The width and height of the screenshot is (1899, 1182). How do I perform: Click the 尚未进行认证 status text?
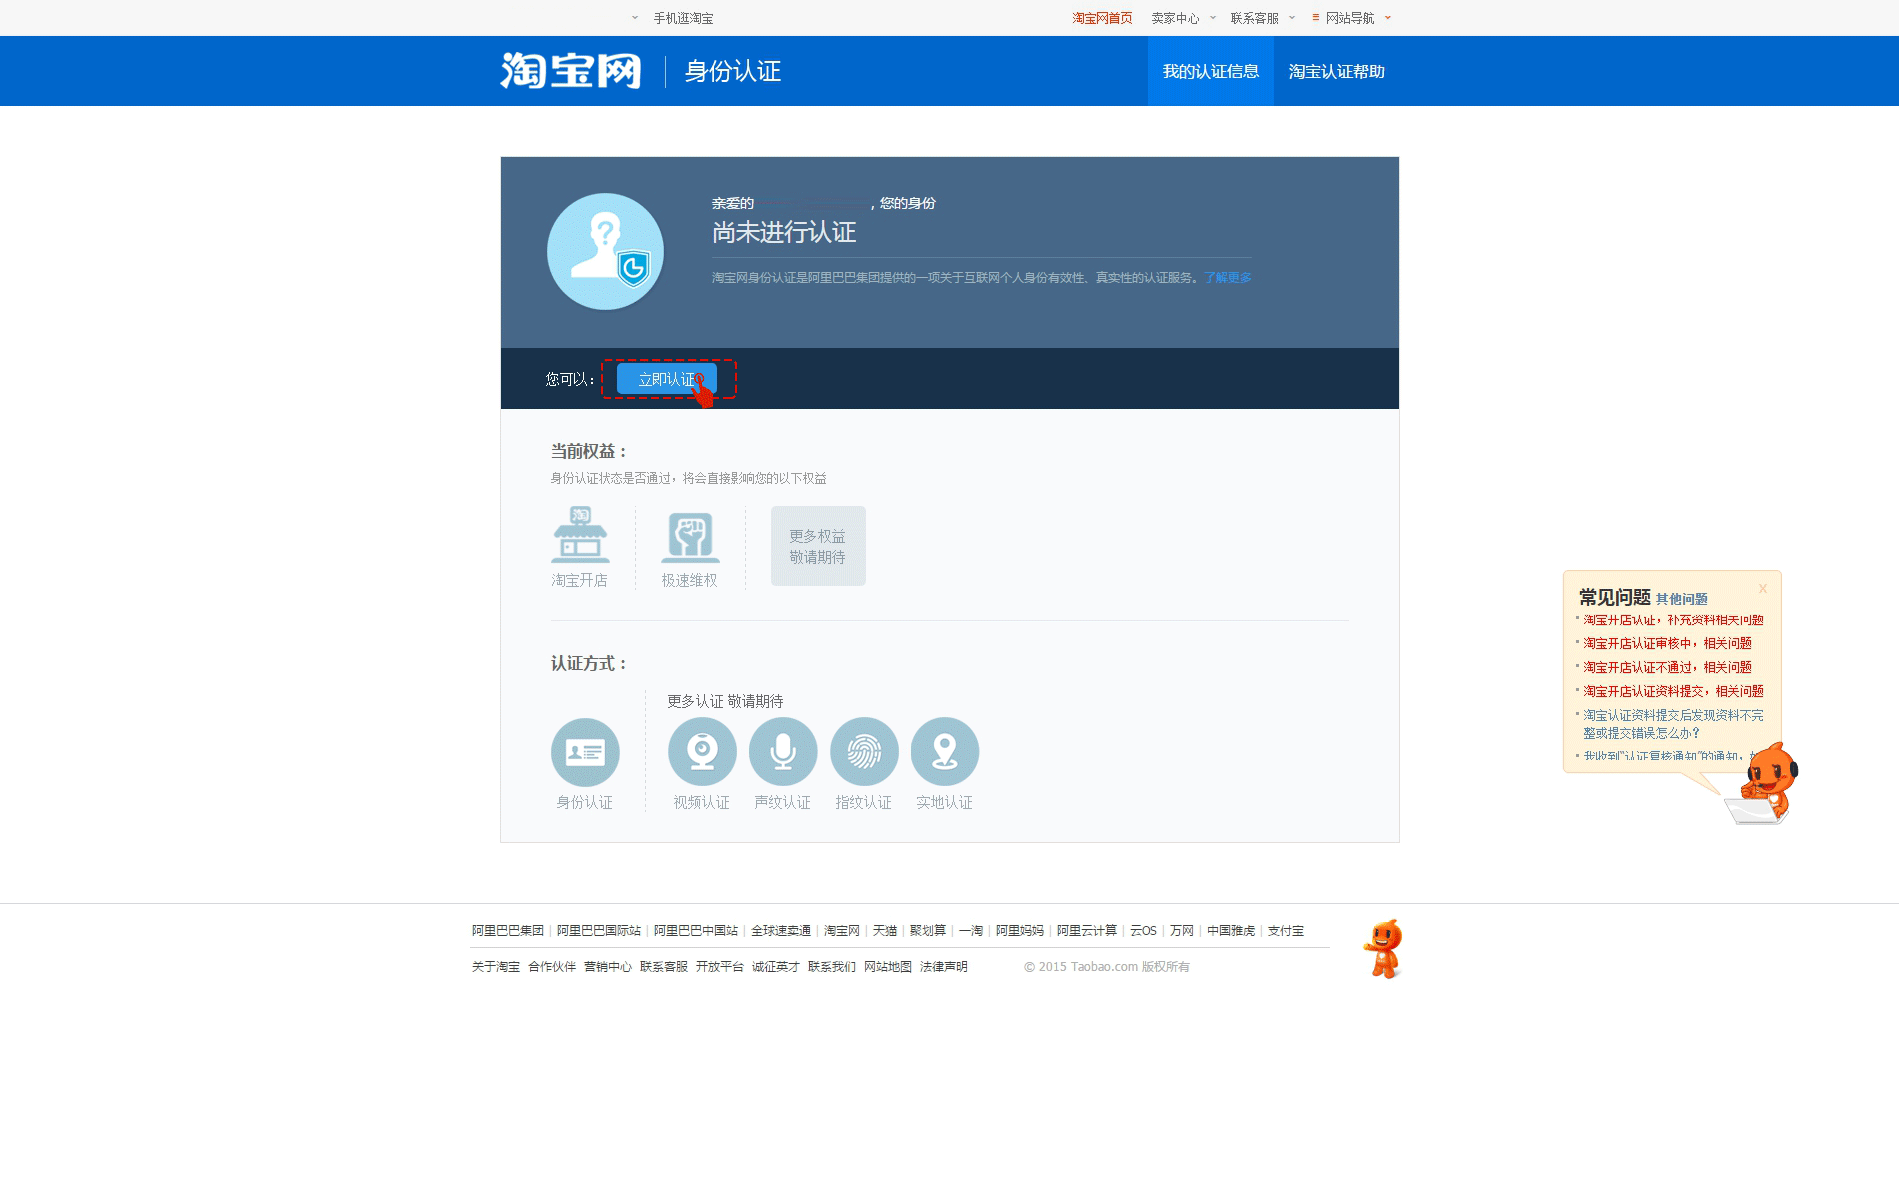point(784,233)
